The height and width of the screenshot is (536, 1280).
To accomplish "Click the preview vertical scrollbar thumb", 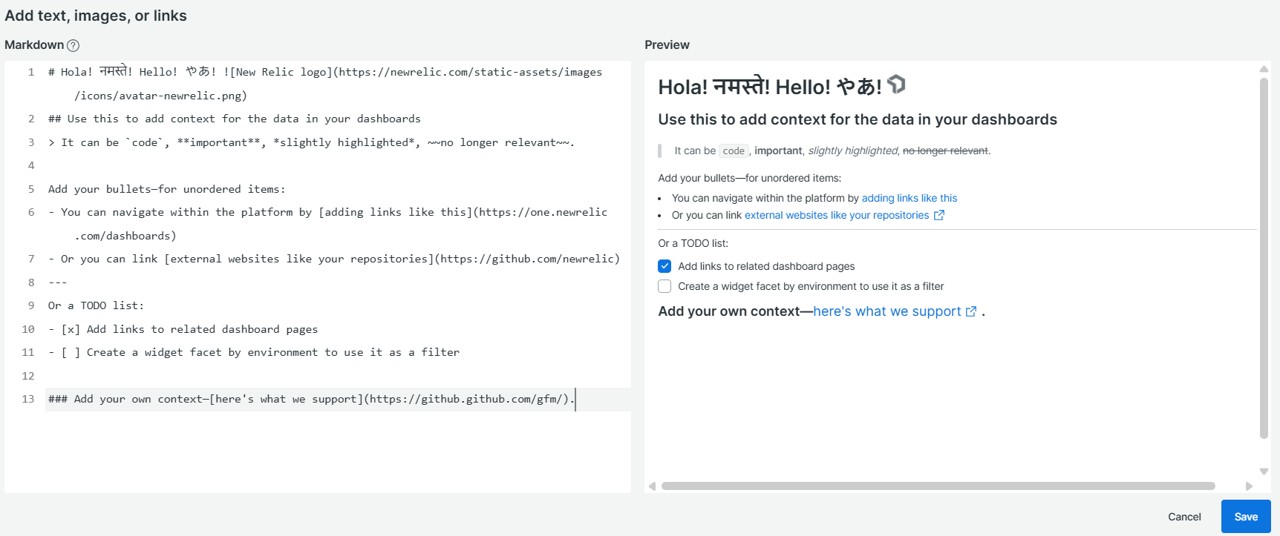I will [1264, 258].
